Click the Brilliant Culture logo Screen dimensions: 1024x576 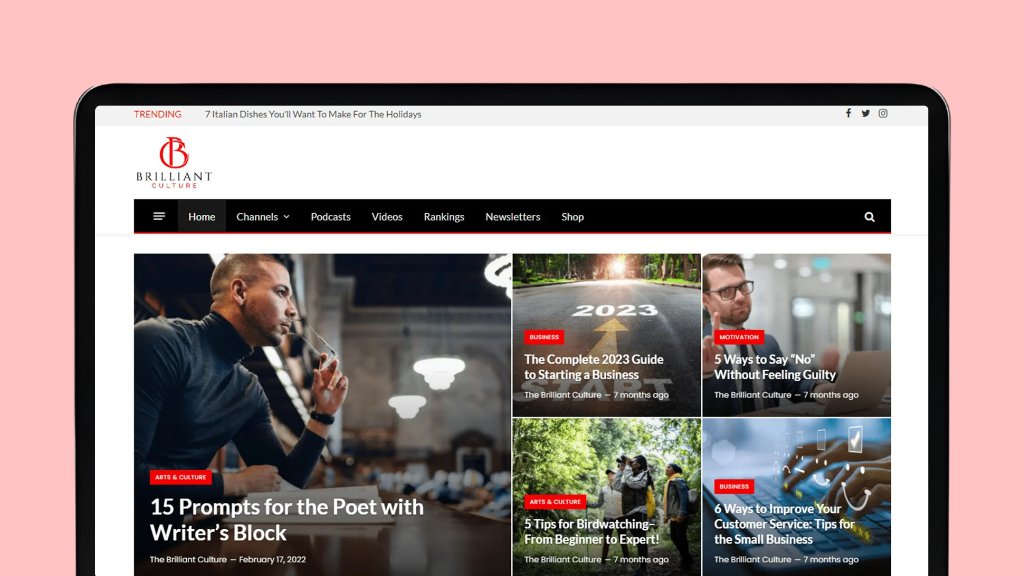pyautogui.click(x=174, y=162)
